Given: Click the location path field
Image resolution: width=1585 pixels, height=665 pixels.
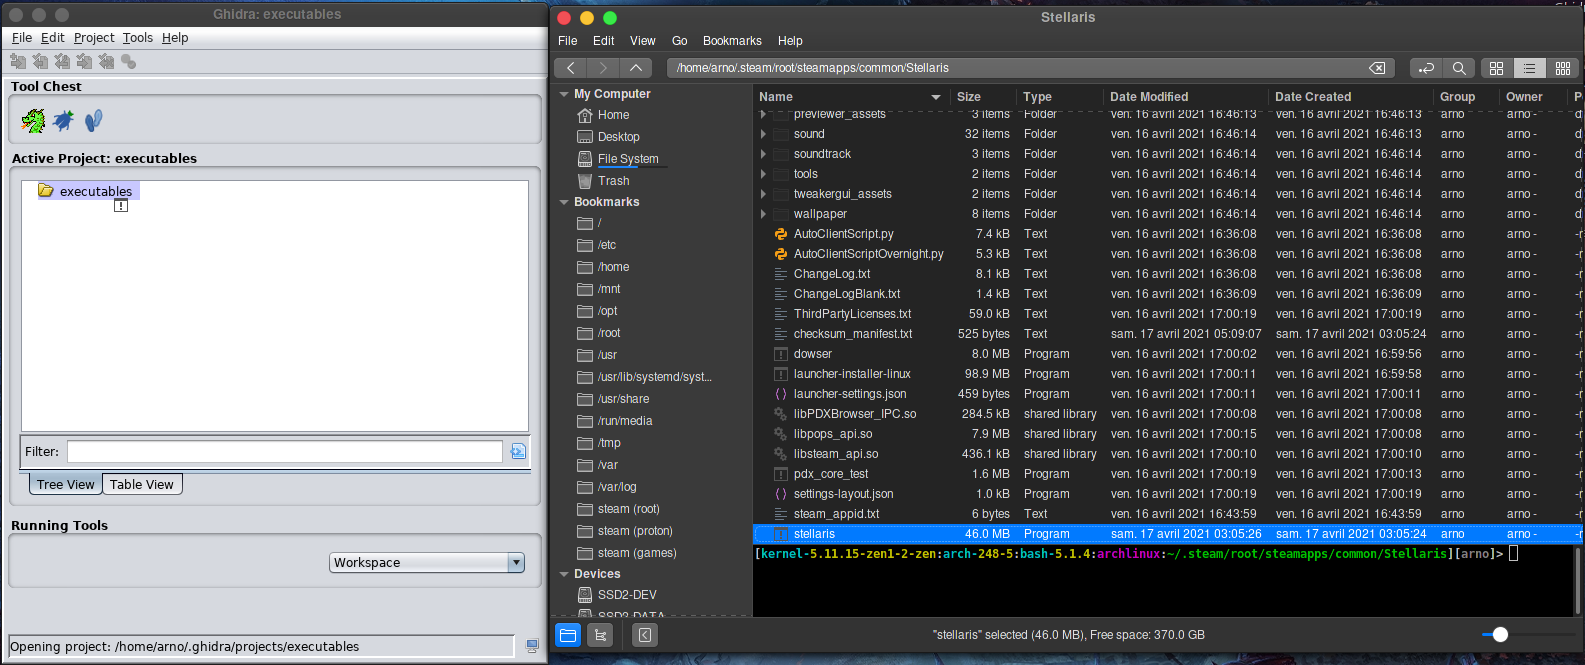Looking at the screenshot, I should click(x=1030, y=68).
